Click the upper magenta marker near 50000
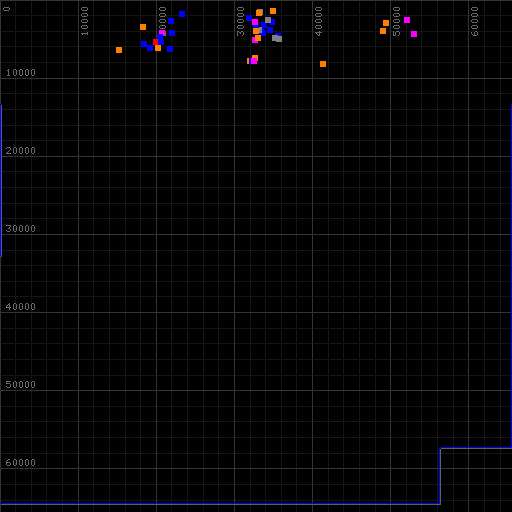Screen dimensions: 512x512 [407, 20]
